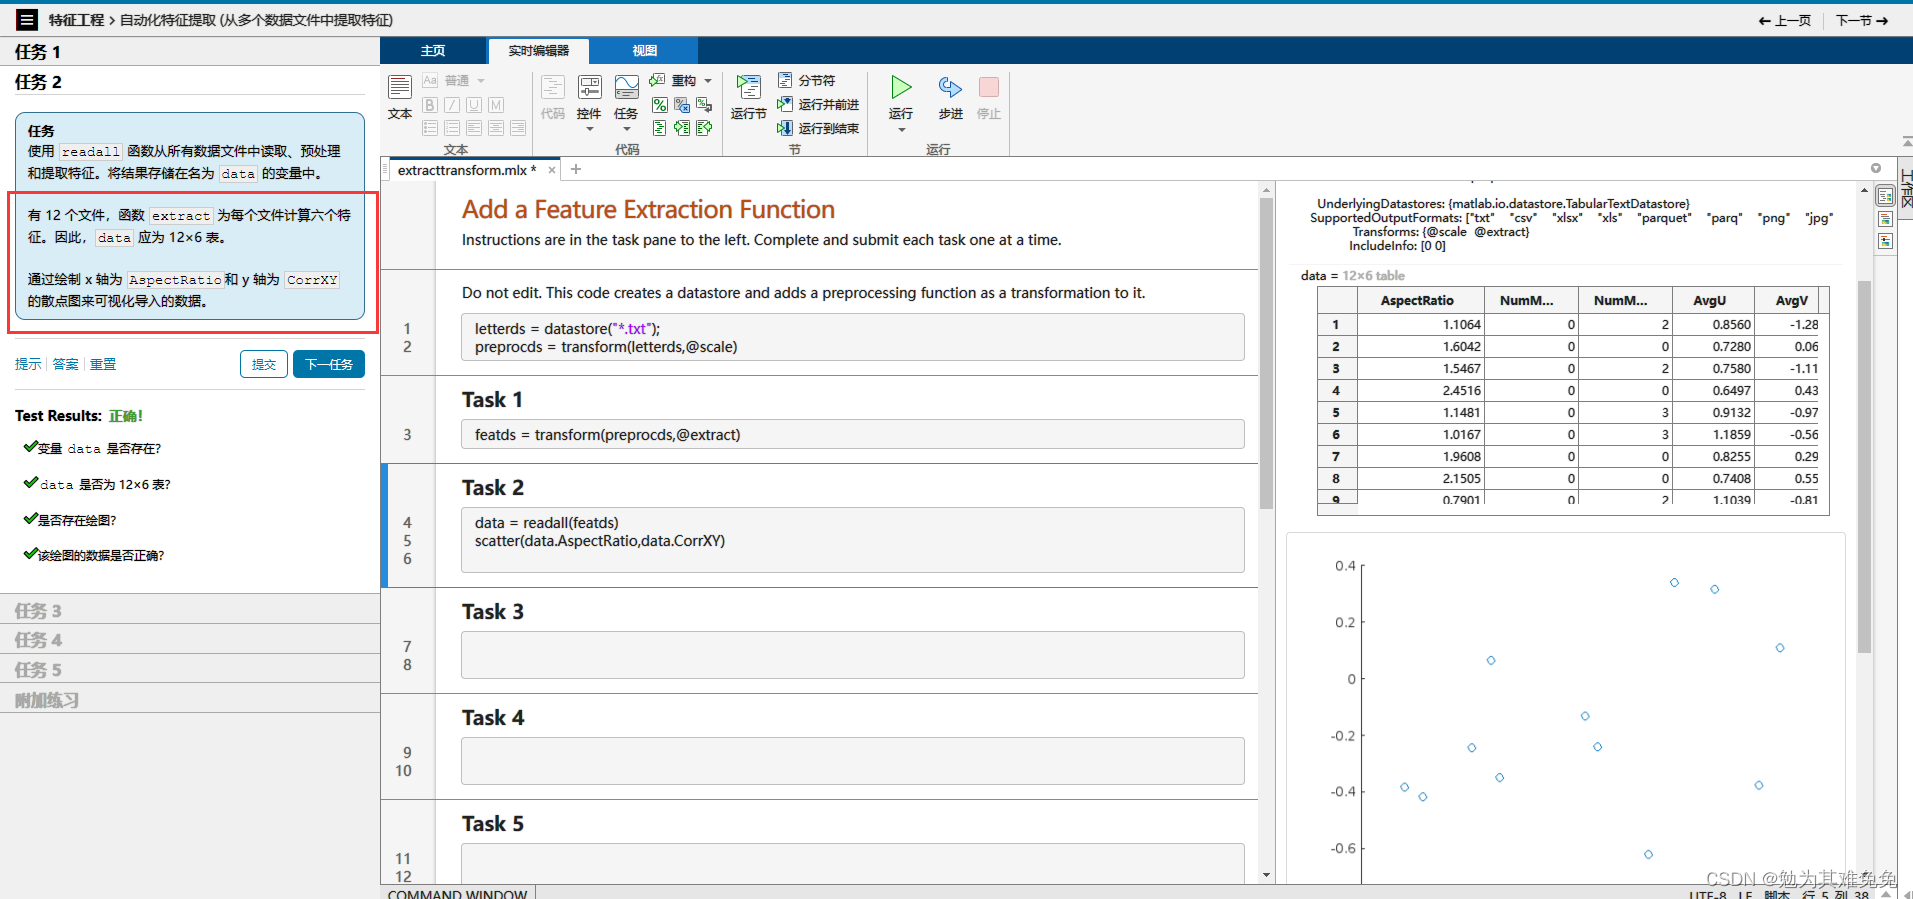The width and height of the screenshot is (1913, 899).
Task: Expand the 任务 3 section
Action: [x=190, y=610]
